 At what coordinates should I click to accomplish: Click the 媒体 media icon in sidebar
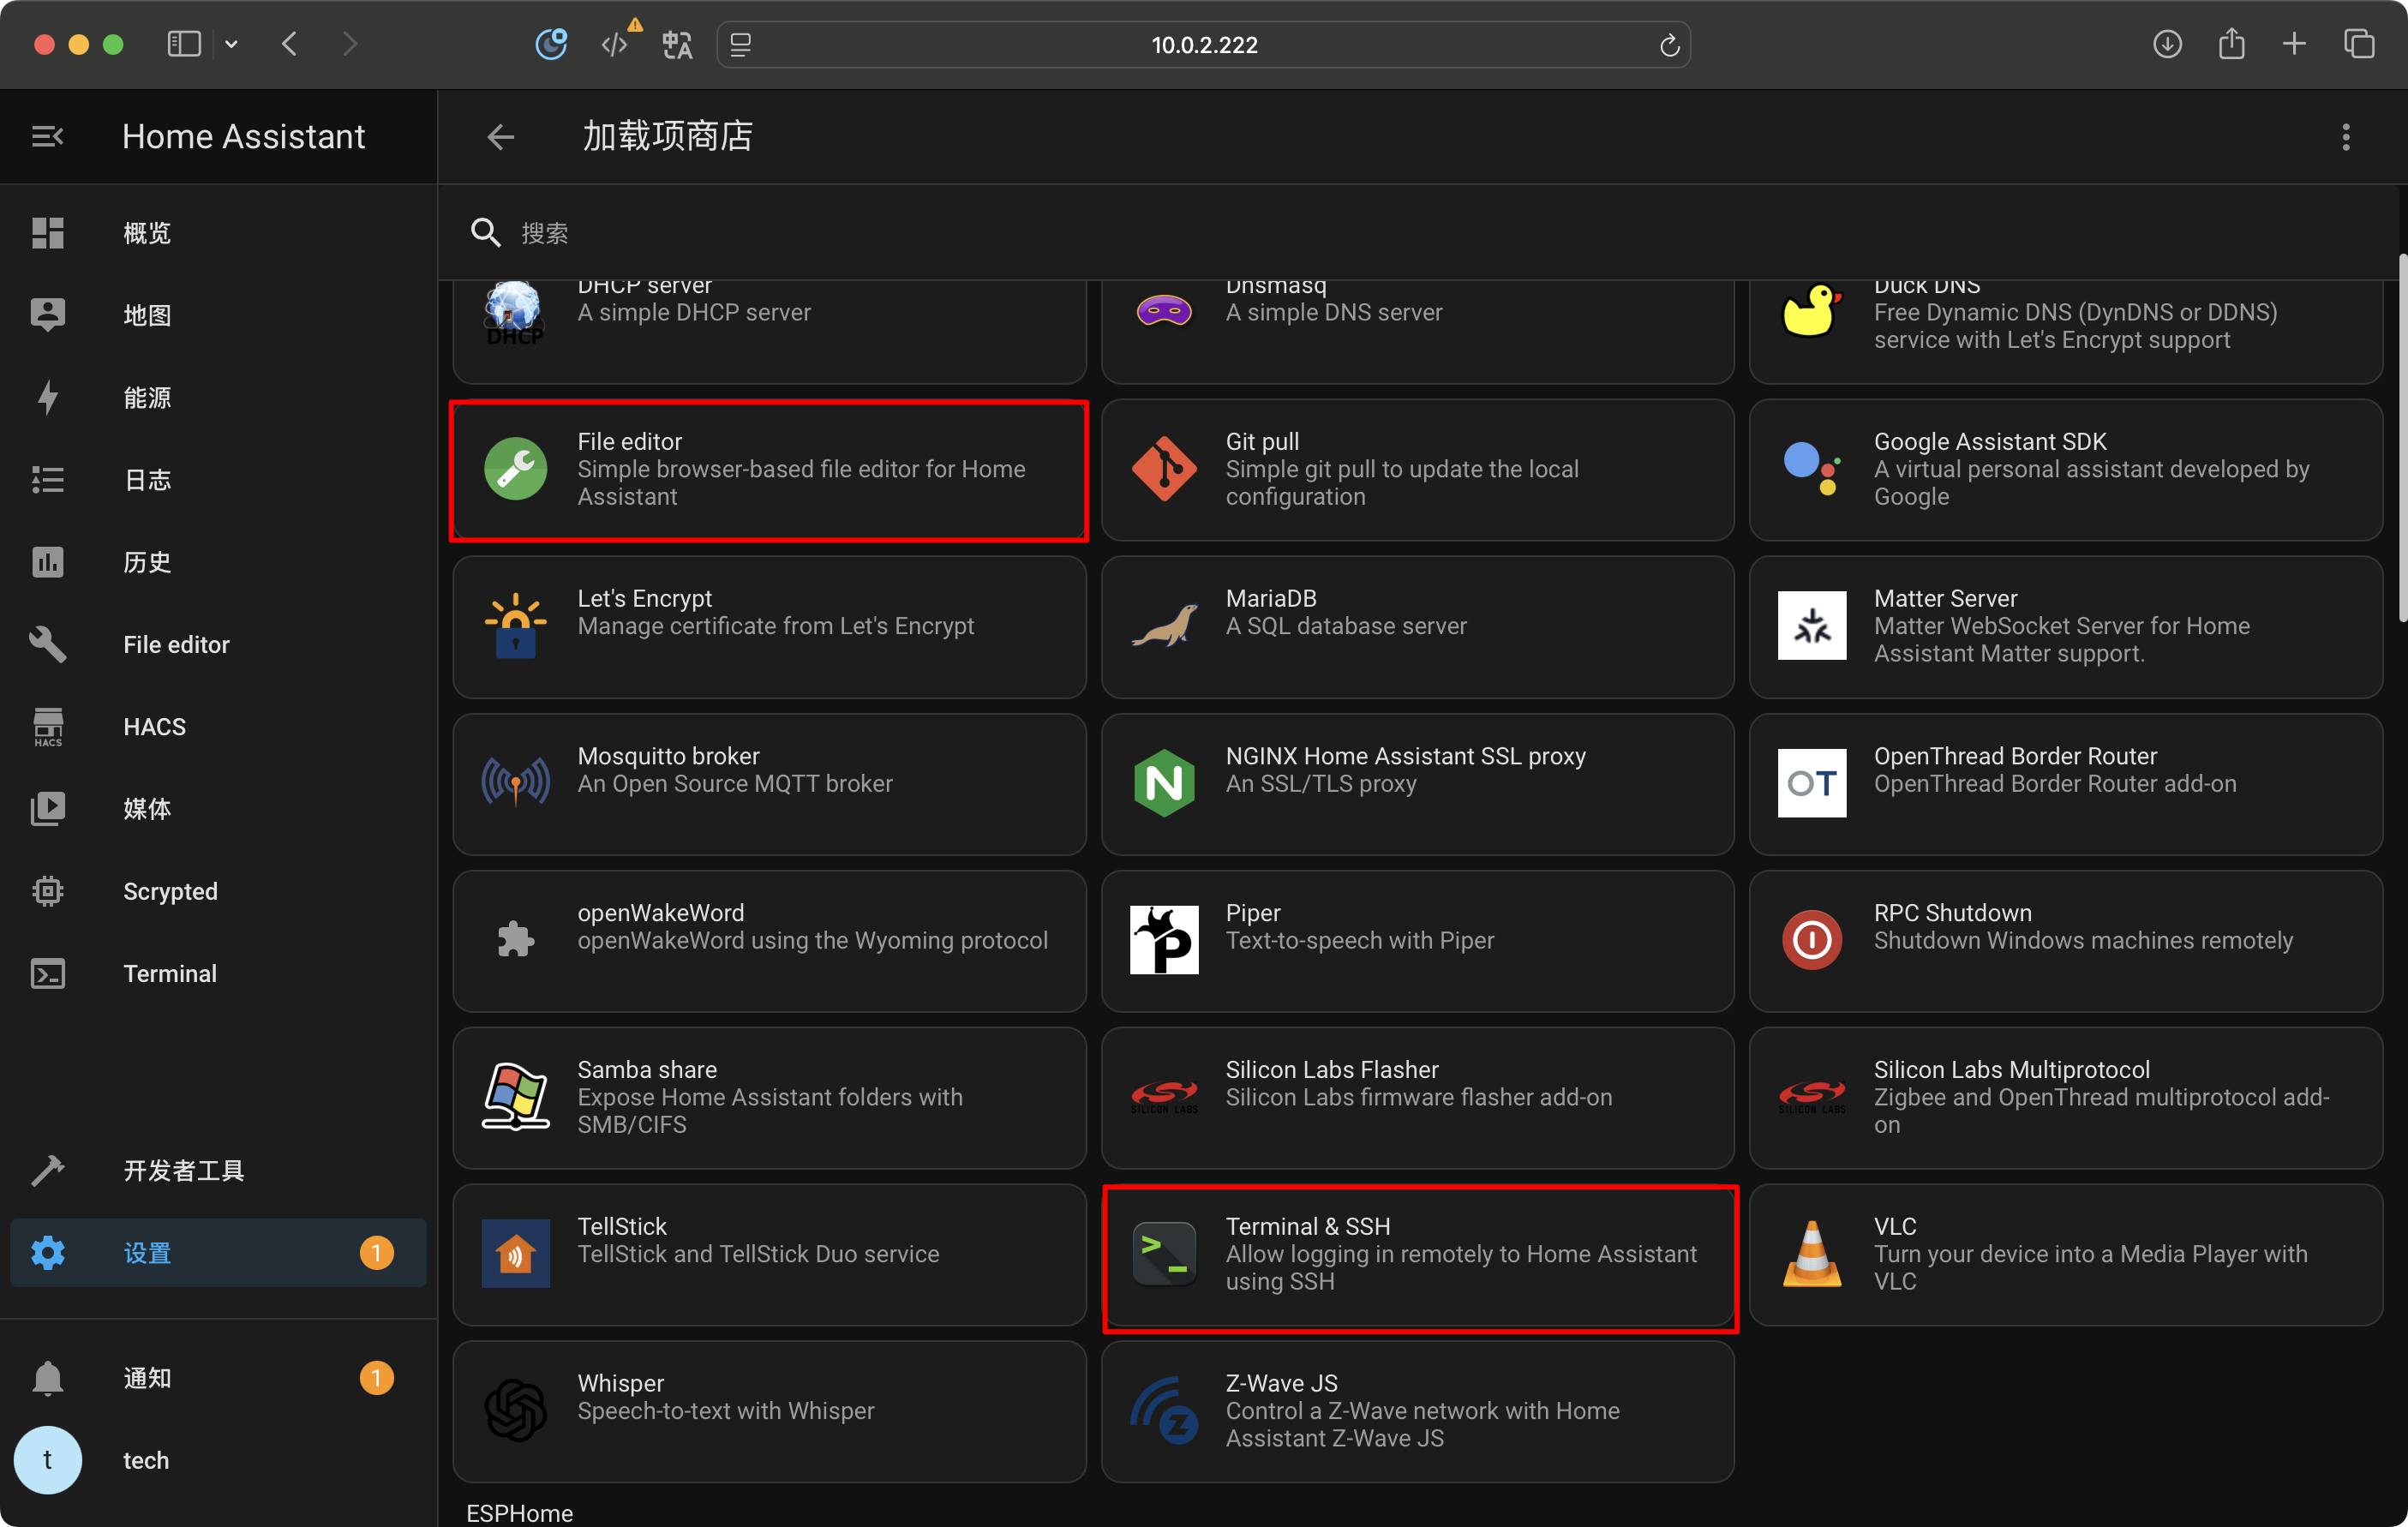click(47, 809)
